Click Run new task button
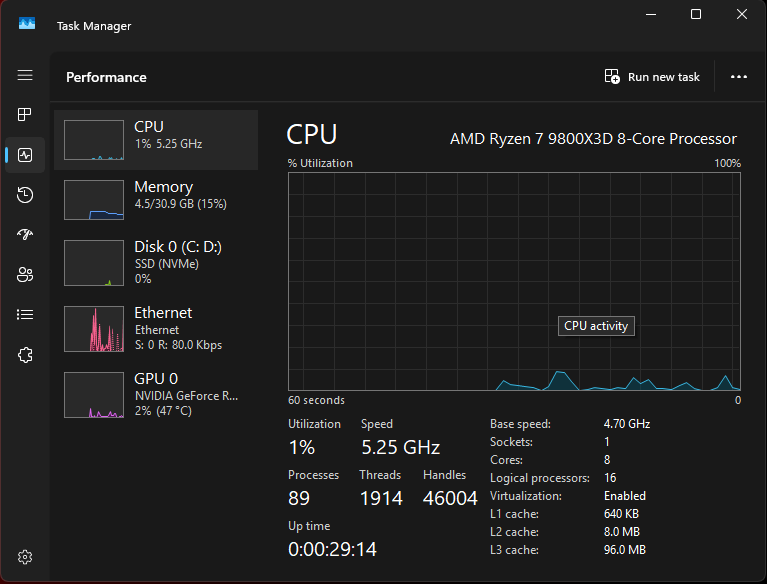The image size is (767, 584). (653, 77)
